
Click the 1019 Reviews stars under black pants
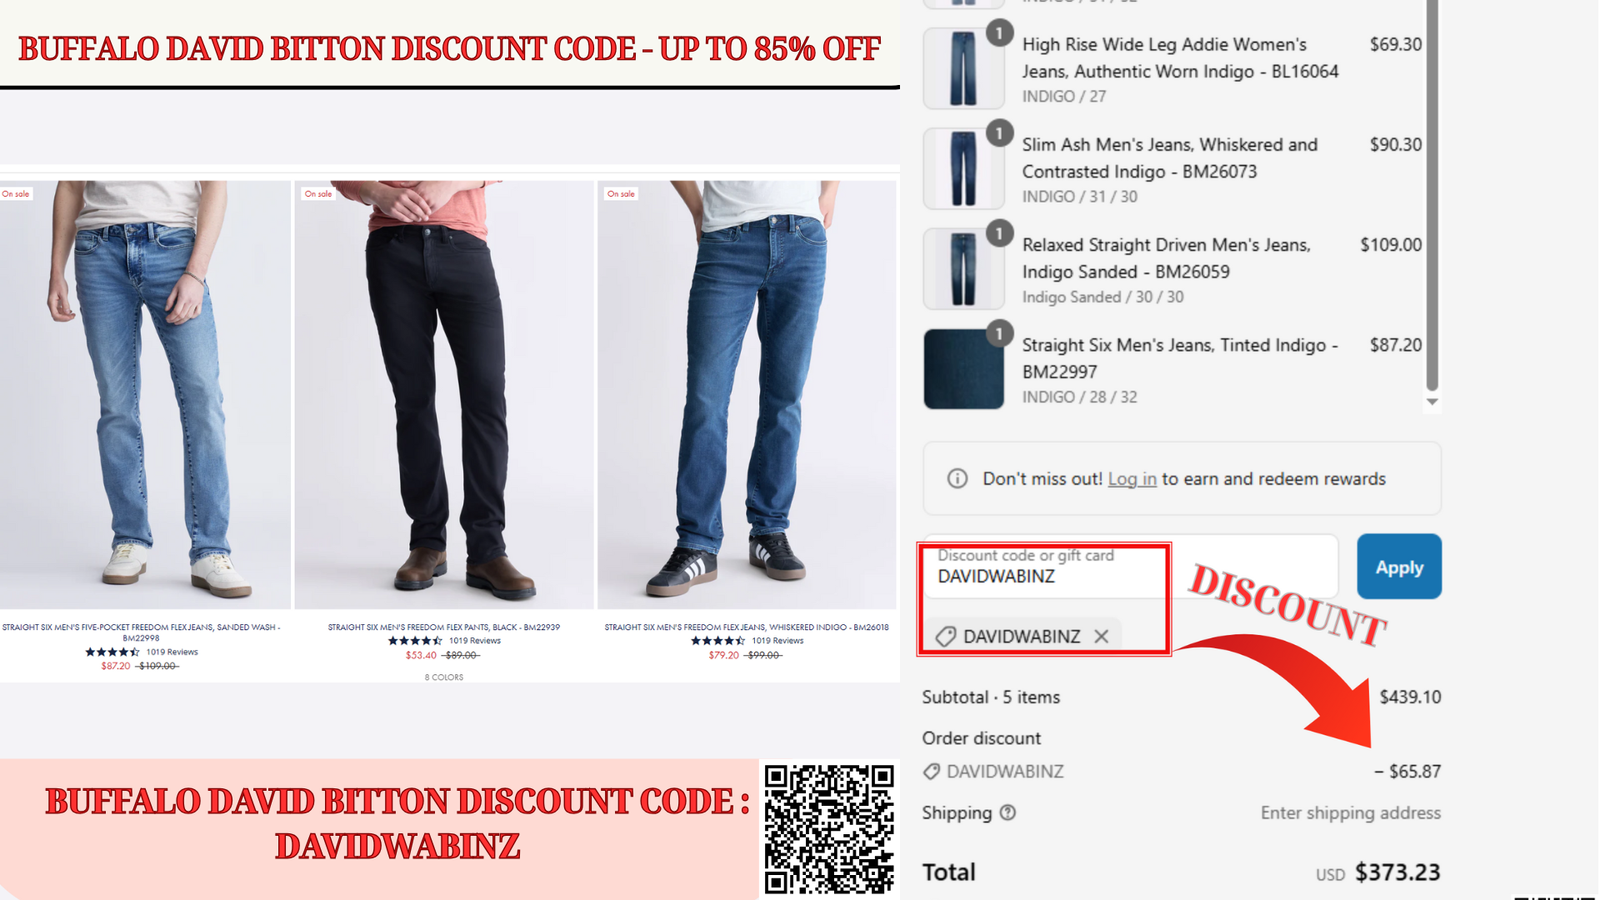click(x=415, y=640)
